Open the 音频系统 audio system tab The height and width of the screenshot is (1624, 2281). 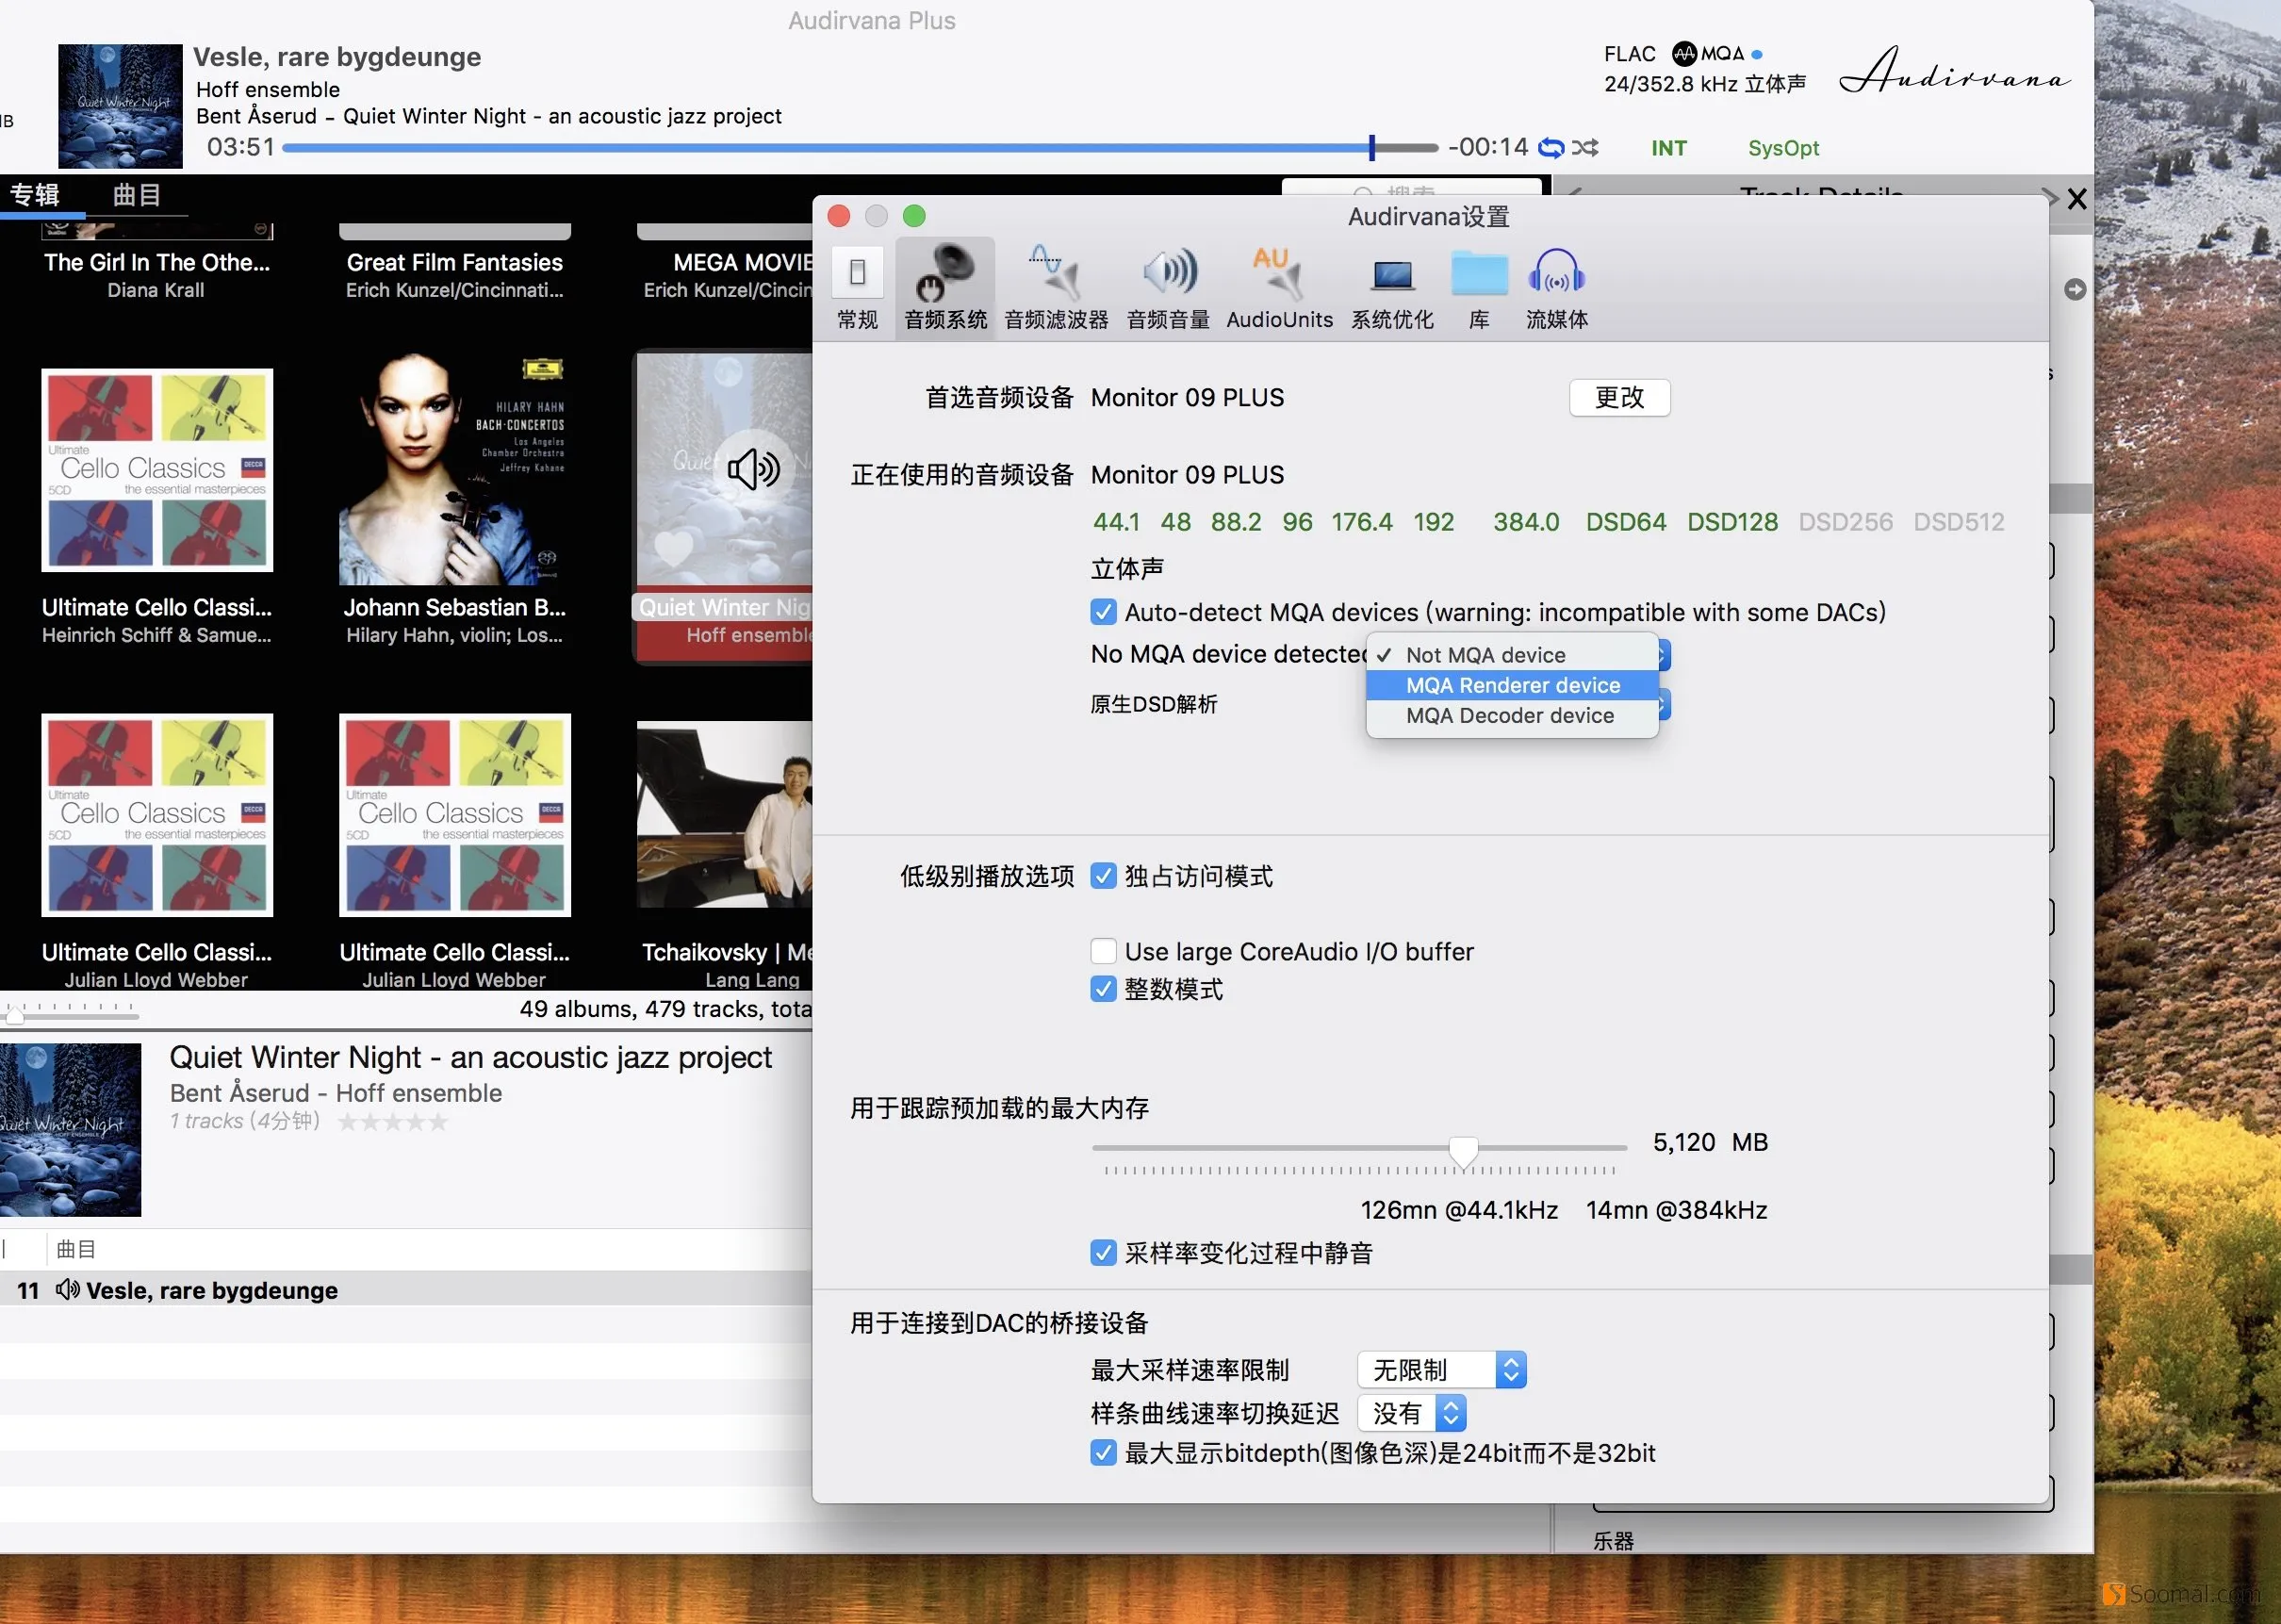(945, 288)
